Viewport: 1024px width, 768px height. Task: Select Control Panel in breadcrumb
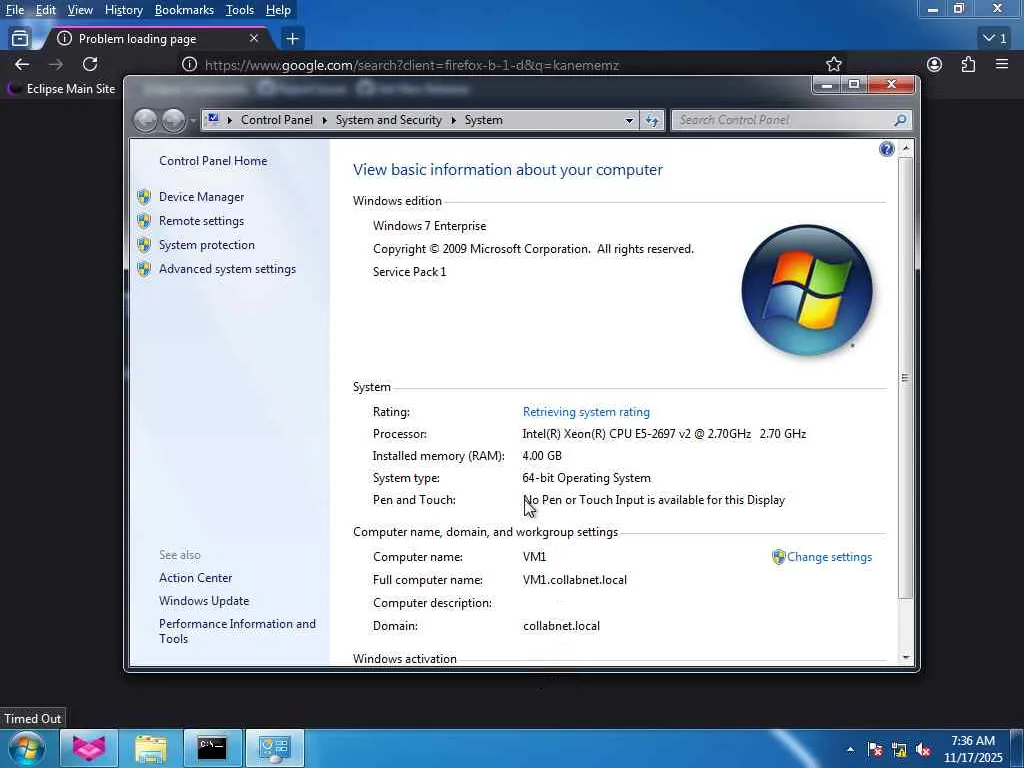pos(276,120)
